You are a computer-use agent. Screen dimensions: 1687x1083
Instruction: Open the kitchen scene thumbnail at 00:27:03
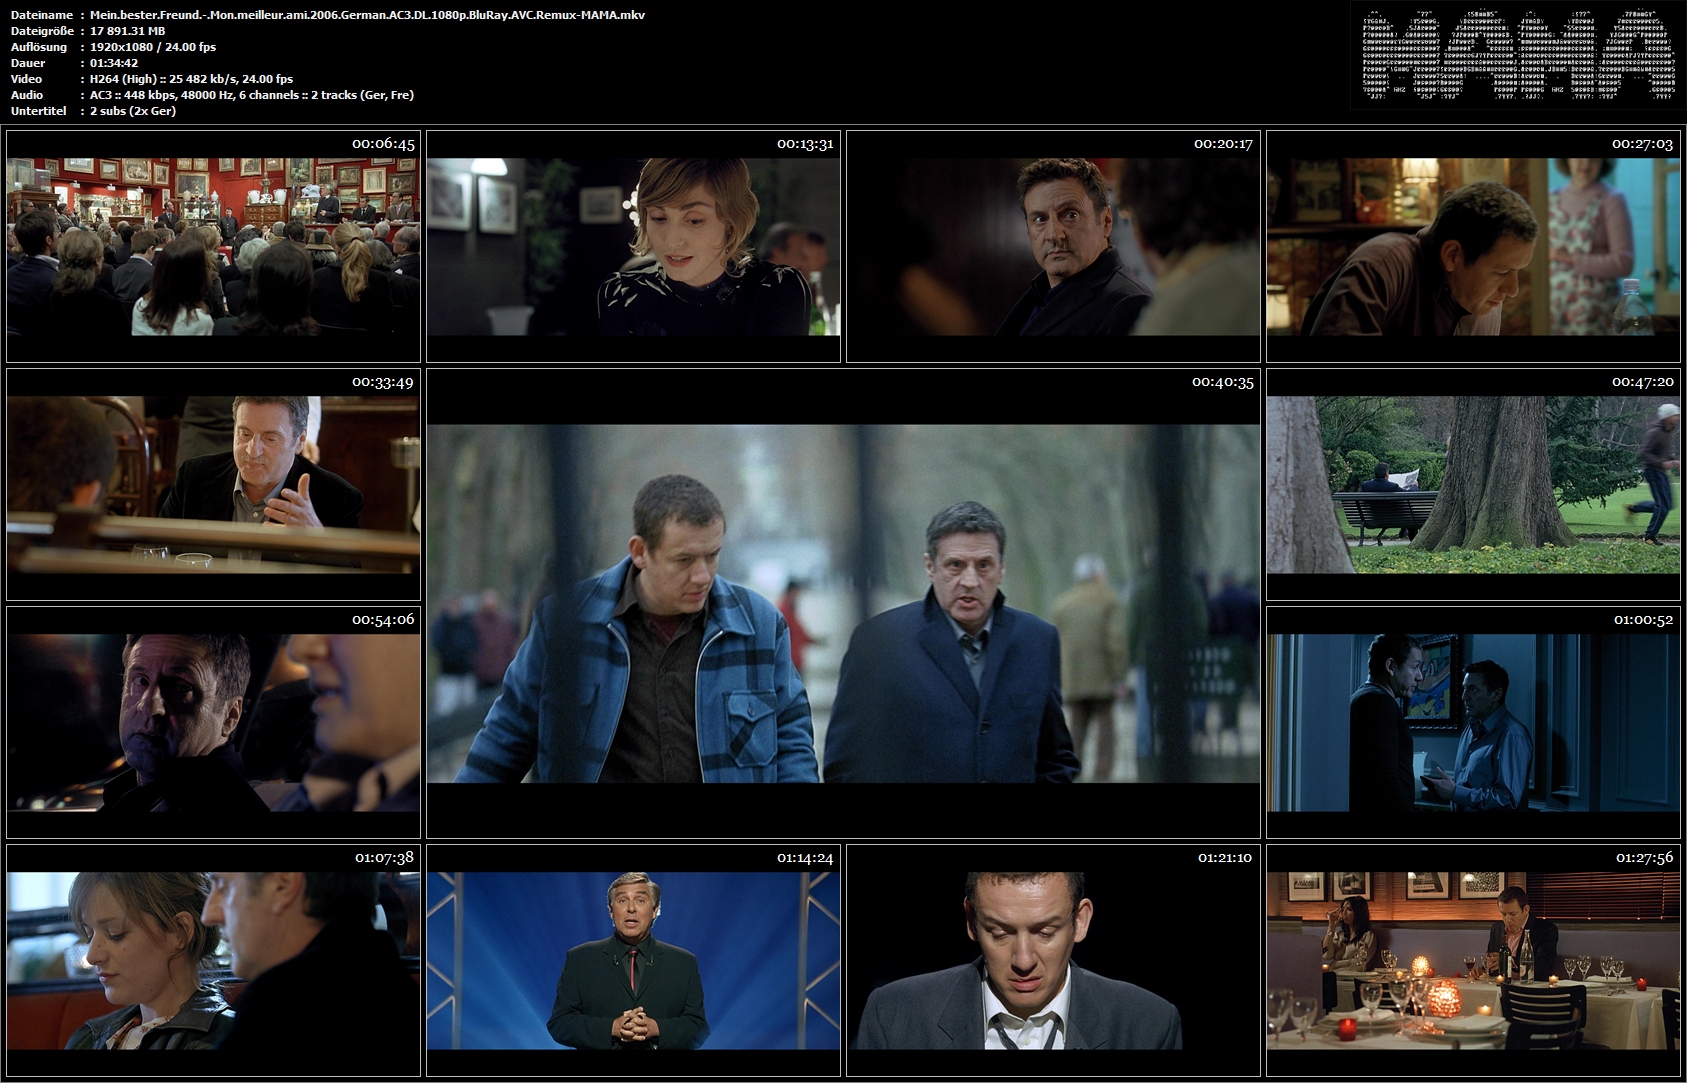tap(1473, 246)
